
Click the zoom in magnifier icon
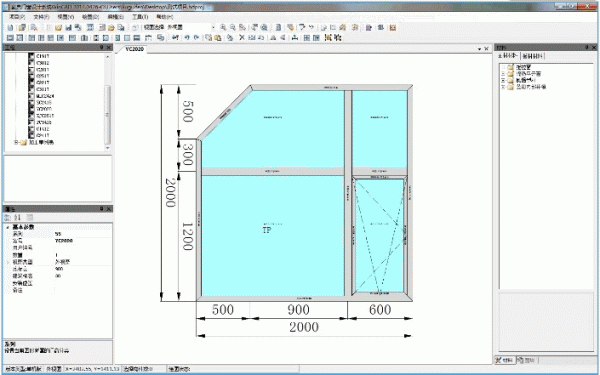click(x=223, y=28)
